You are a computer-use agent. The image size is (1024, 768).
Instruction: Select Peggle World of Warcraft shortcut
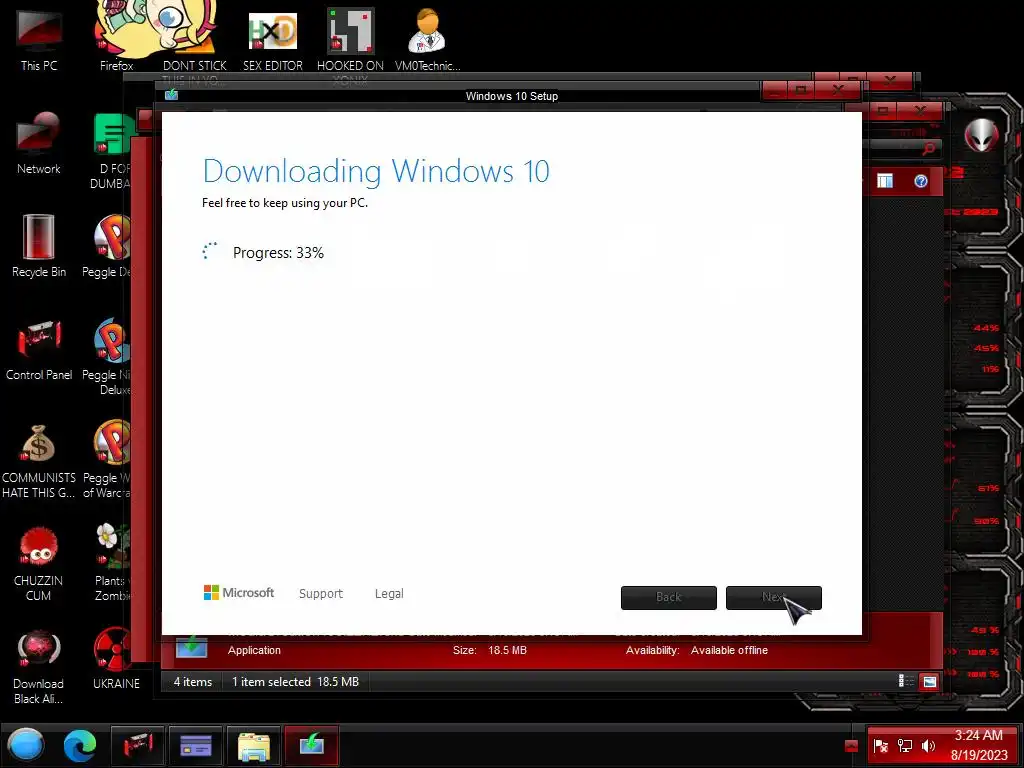(108, 460)
